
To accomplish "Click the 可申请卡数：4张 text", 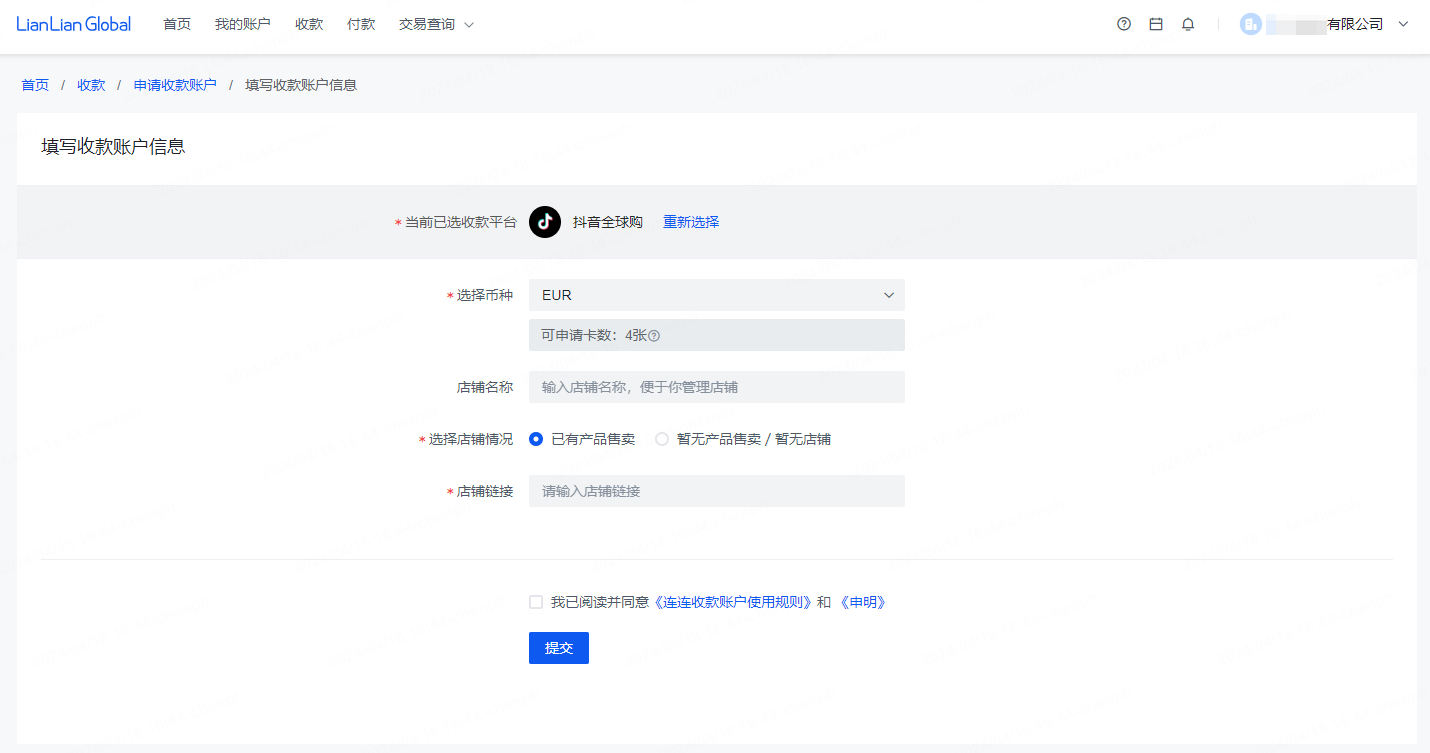I will pyautogui.click(x=595, y=336).
